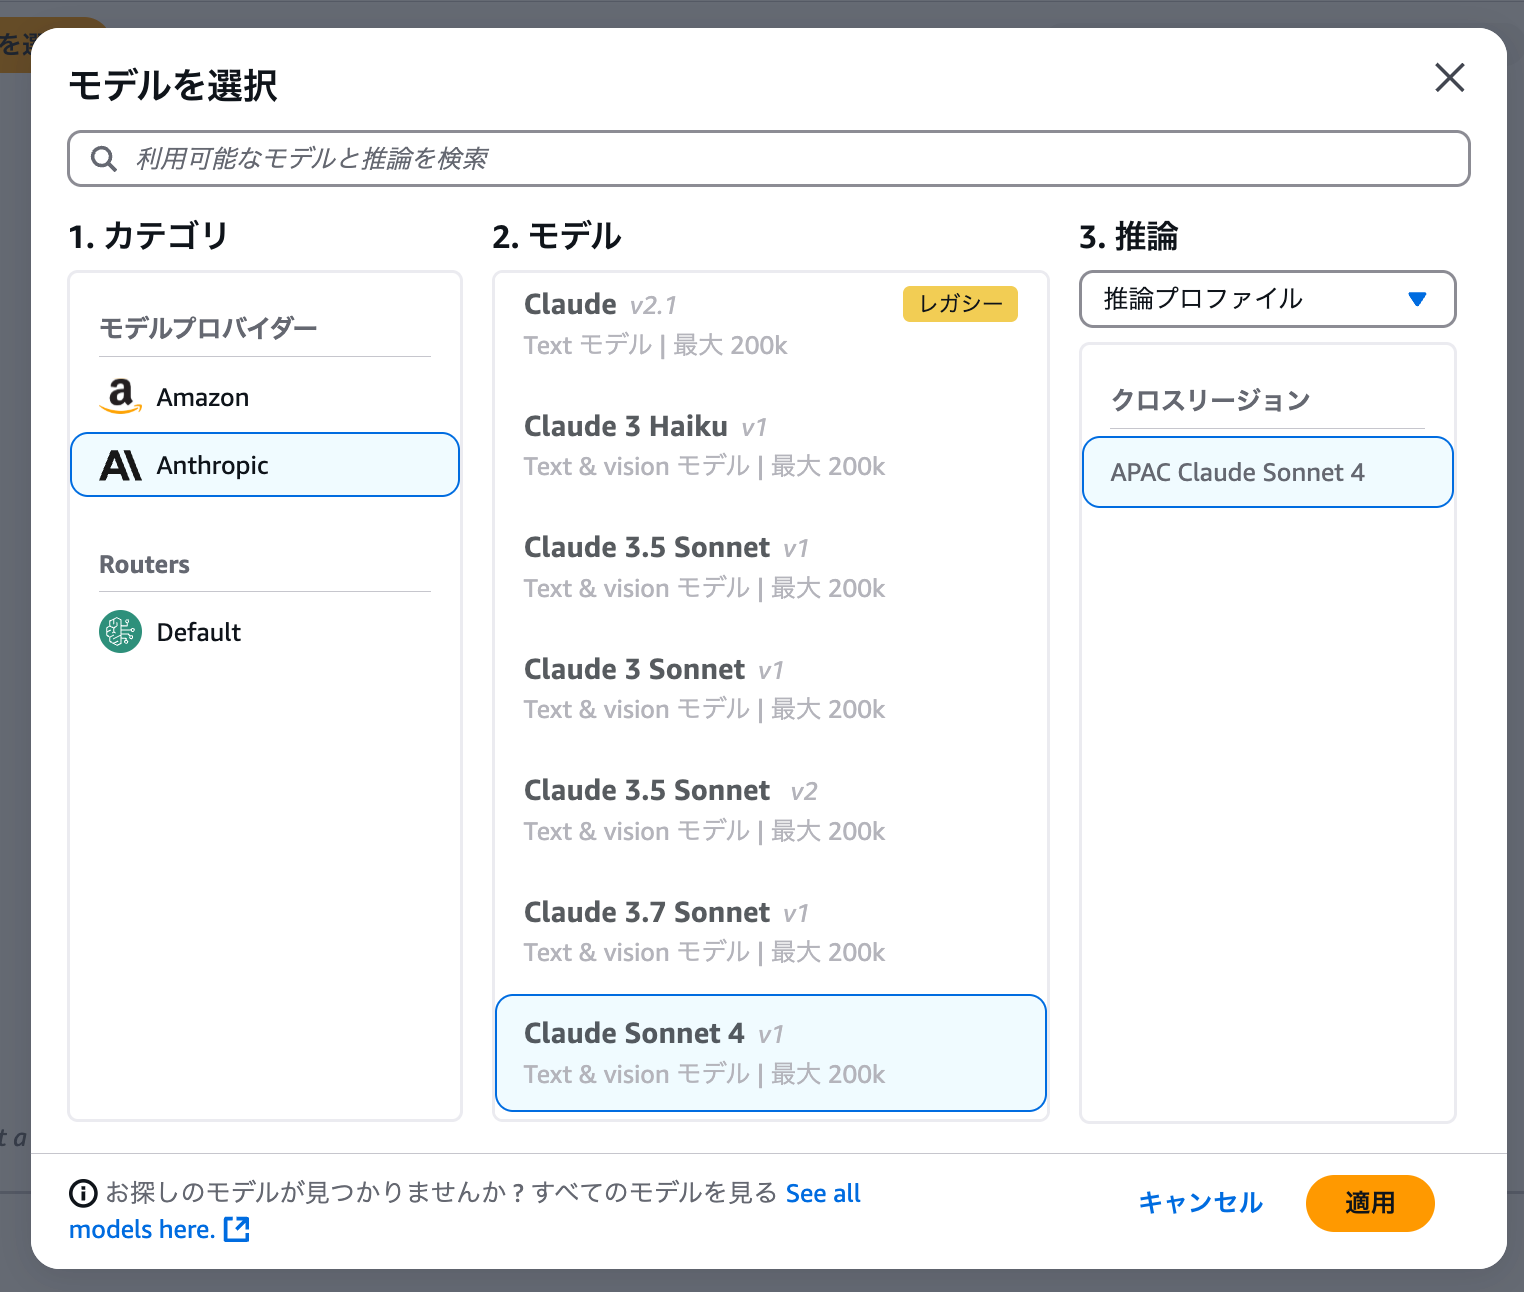Select Claude 3 Haiku v1 model

[770, 446]
